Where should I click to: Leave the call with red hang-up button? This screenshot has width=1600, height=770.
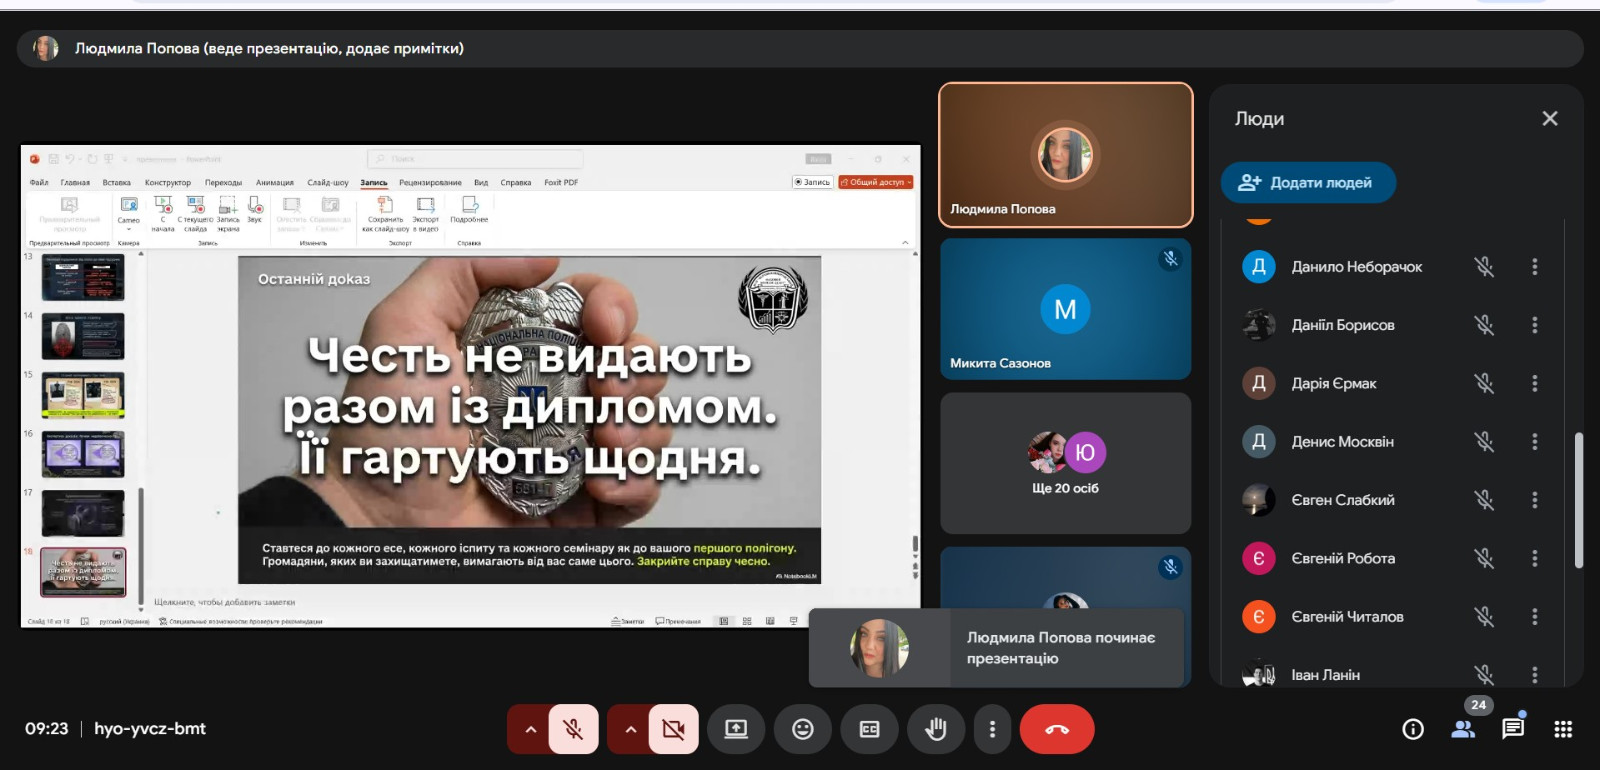coord(1057,729)
